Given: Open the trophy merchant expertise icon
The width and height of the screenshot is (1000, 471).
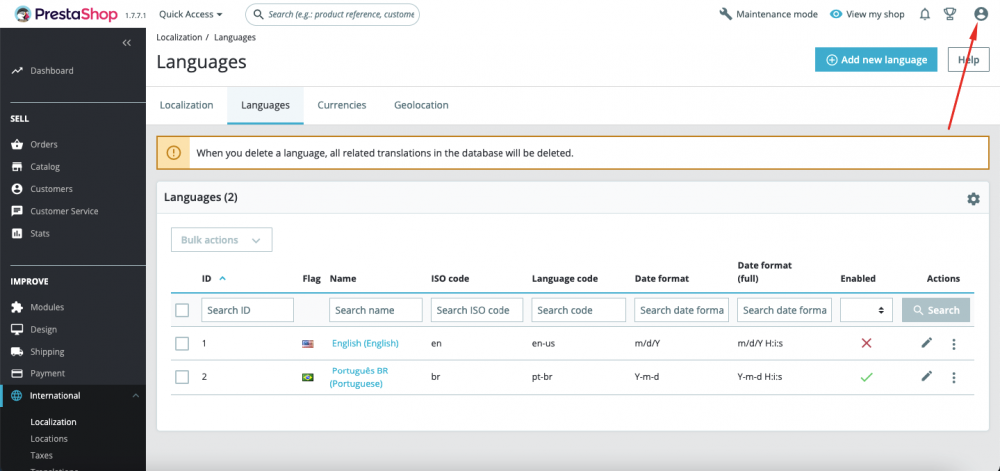Looking at the screenshot, I should click(951, 14).
